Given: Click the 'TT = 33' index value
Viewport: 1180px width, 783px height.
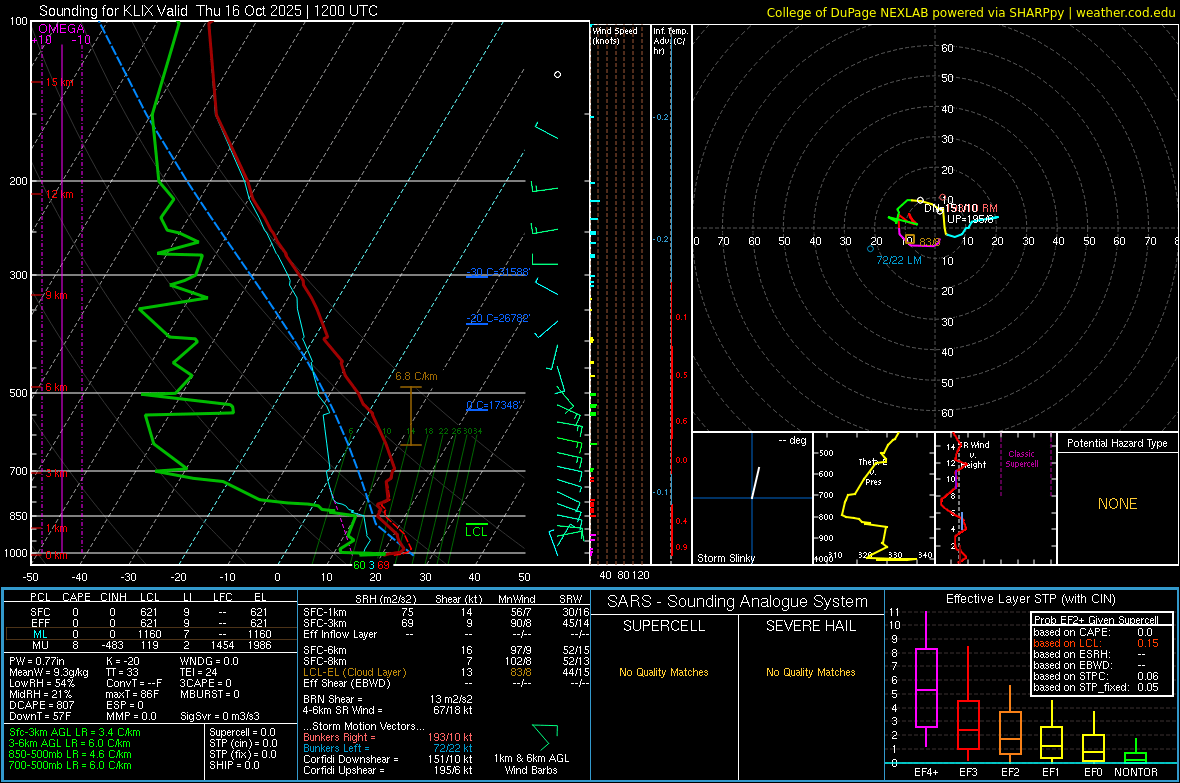Looking at the screenshot, I should tap(122, 672).
